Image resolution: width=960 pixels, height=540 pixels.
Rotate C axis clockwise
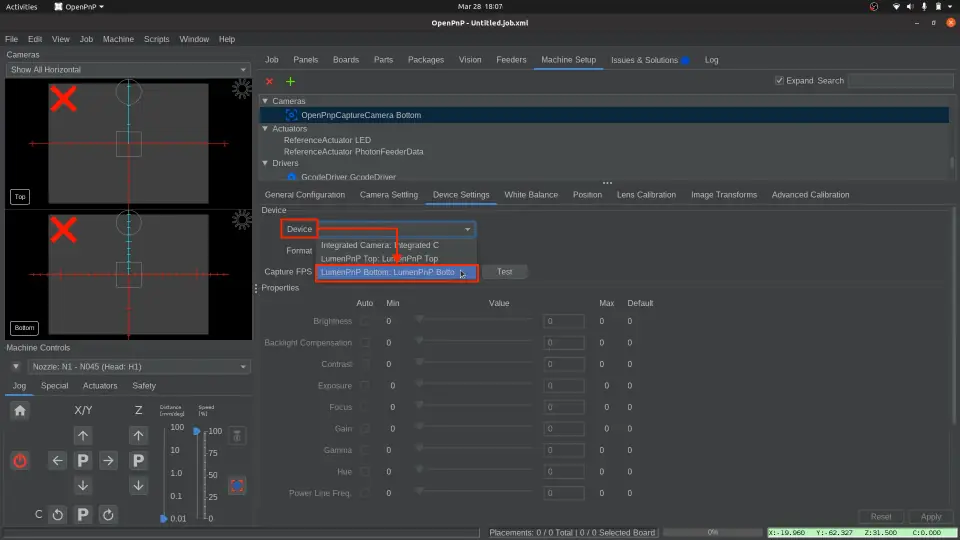(x=108, y=514)
